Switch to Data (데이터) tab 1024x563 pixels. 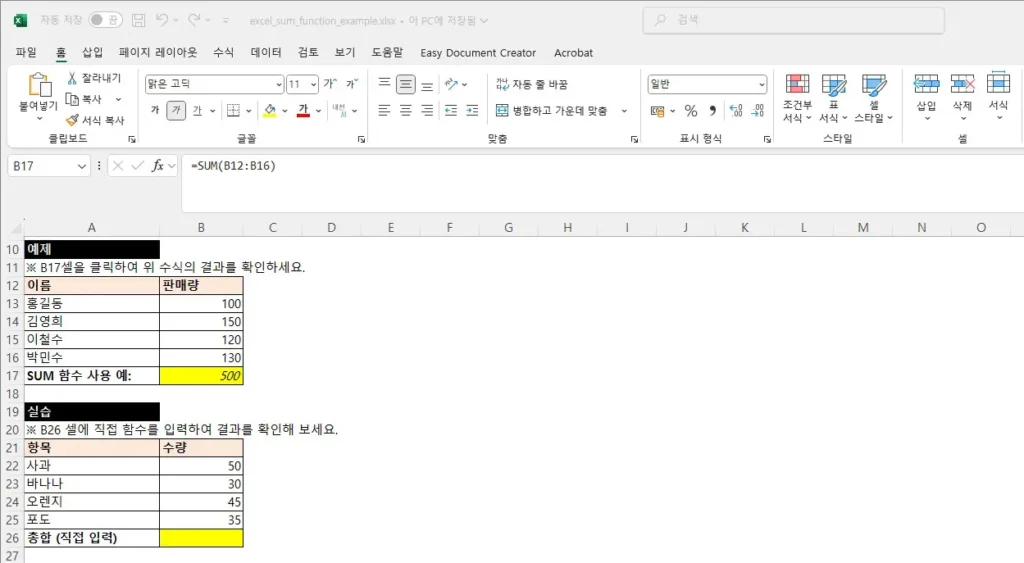point(266,52)
